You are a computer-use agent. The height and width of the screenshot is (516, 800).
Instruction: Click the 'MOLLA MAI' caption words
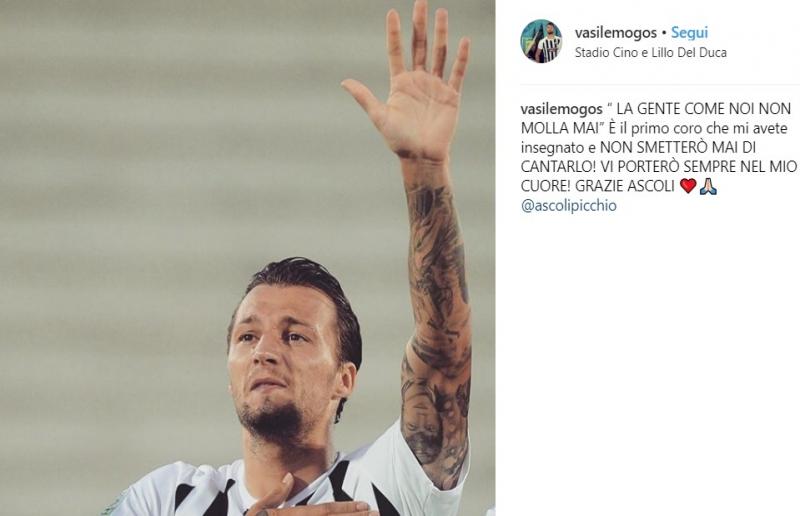click(x=559, y=129)
